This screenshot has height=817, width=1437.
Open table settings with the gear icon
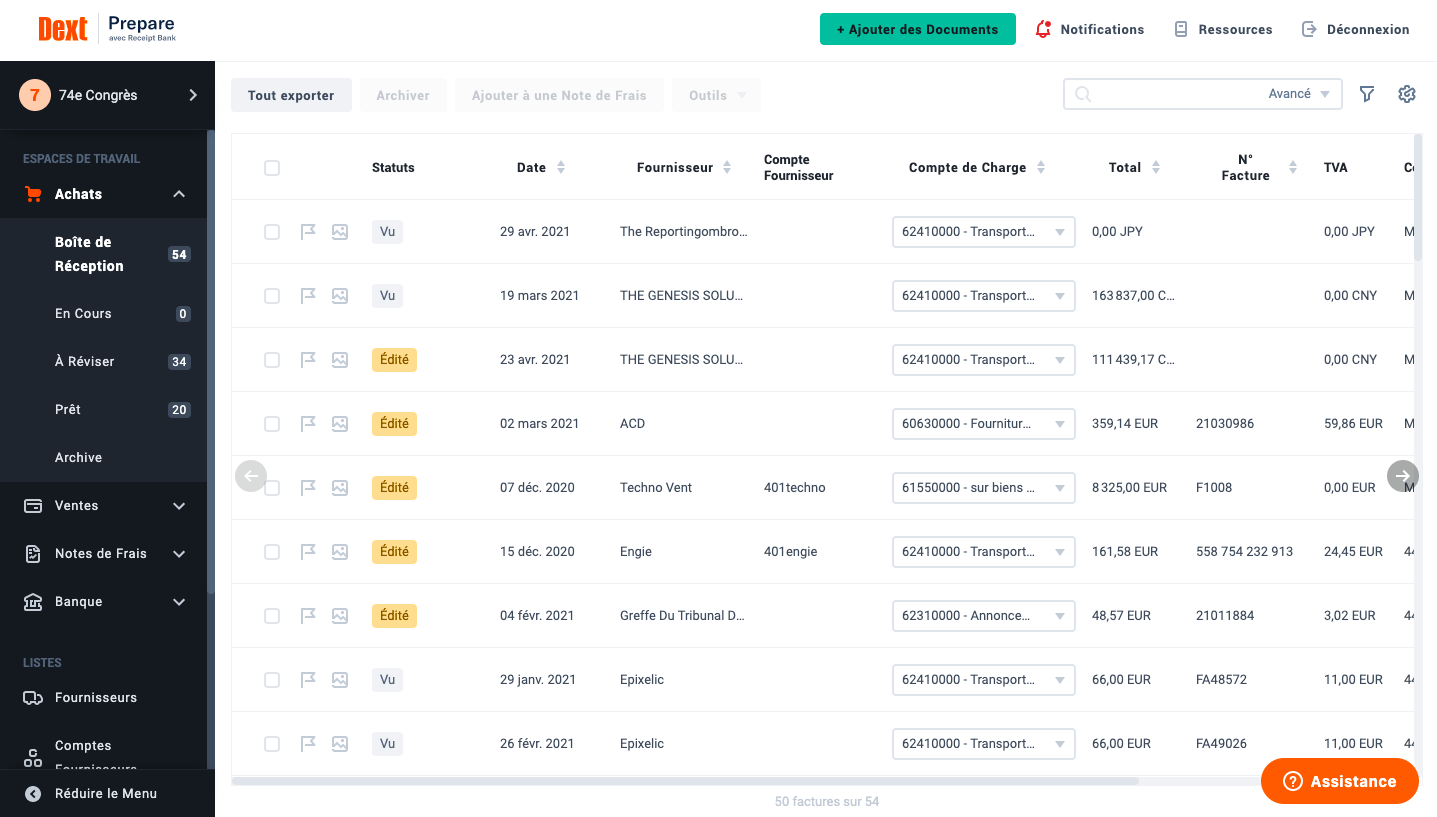pyautogui.click(x=1407, y=93)
